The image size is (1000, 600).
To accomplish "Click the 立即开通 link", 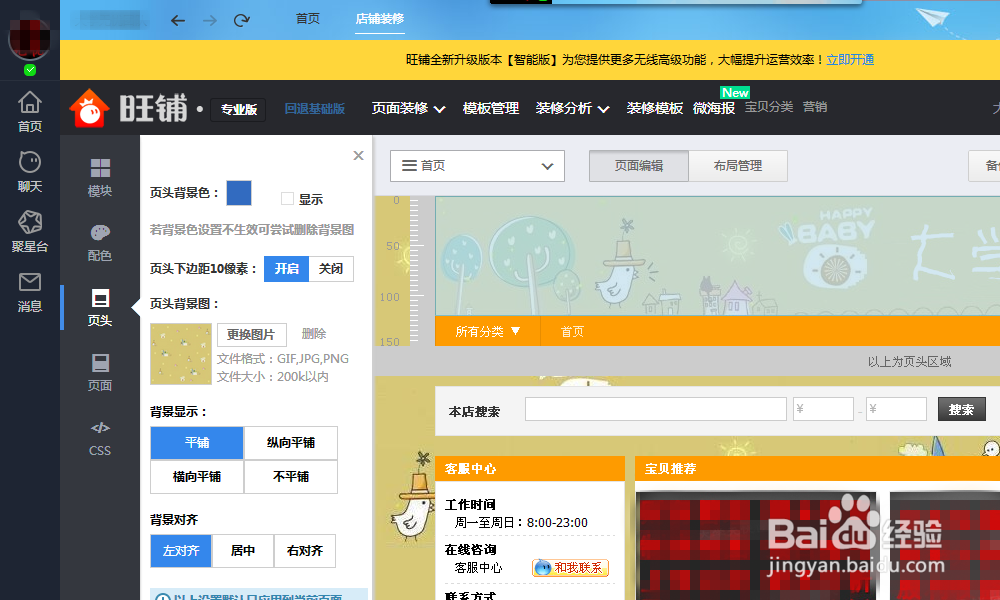I will [850, 60].
